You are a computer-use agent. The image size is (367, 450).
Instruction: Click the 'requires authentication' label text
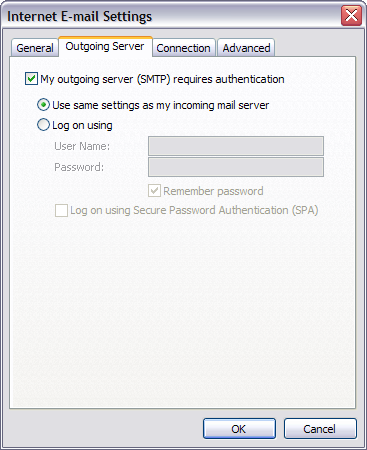tap(229, 79)
